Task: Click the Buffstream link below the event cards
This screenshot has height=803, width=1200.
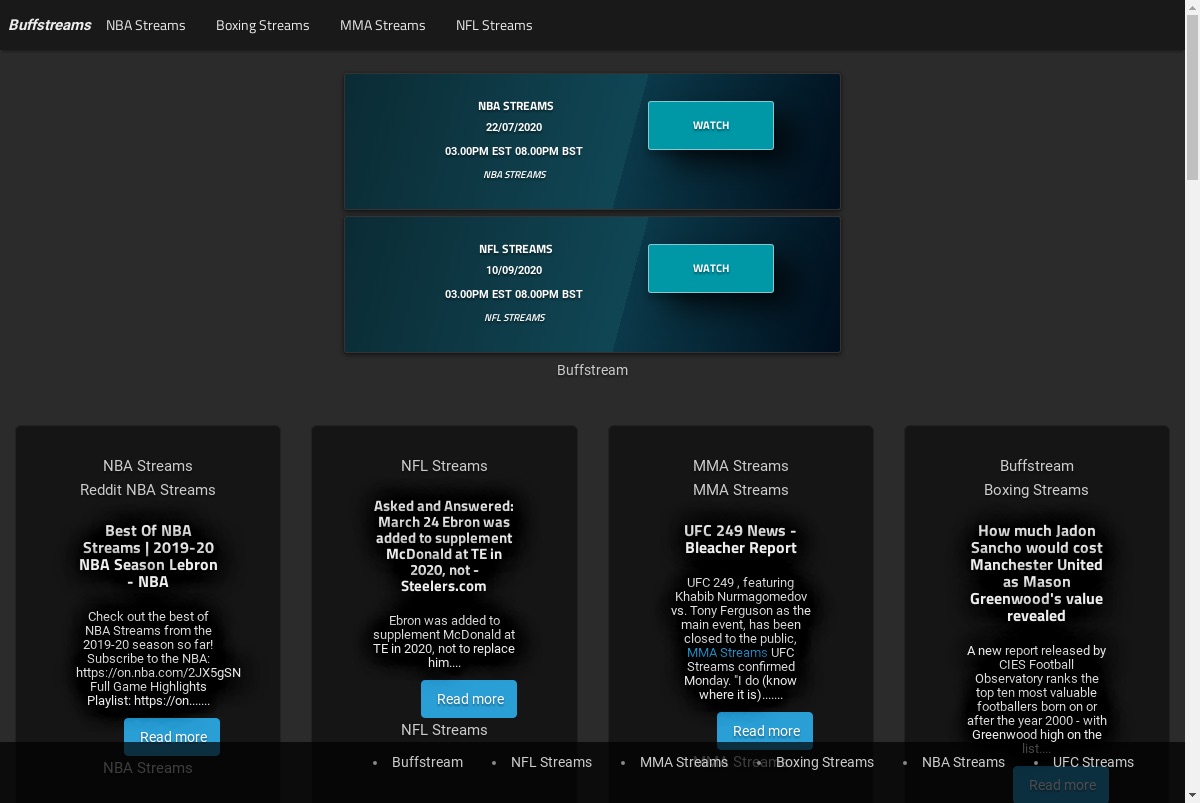Action: (592, 370)
